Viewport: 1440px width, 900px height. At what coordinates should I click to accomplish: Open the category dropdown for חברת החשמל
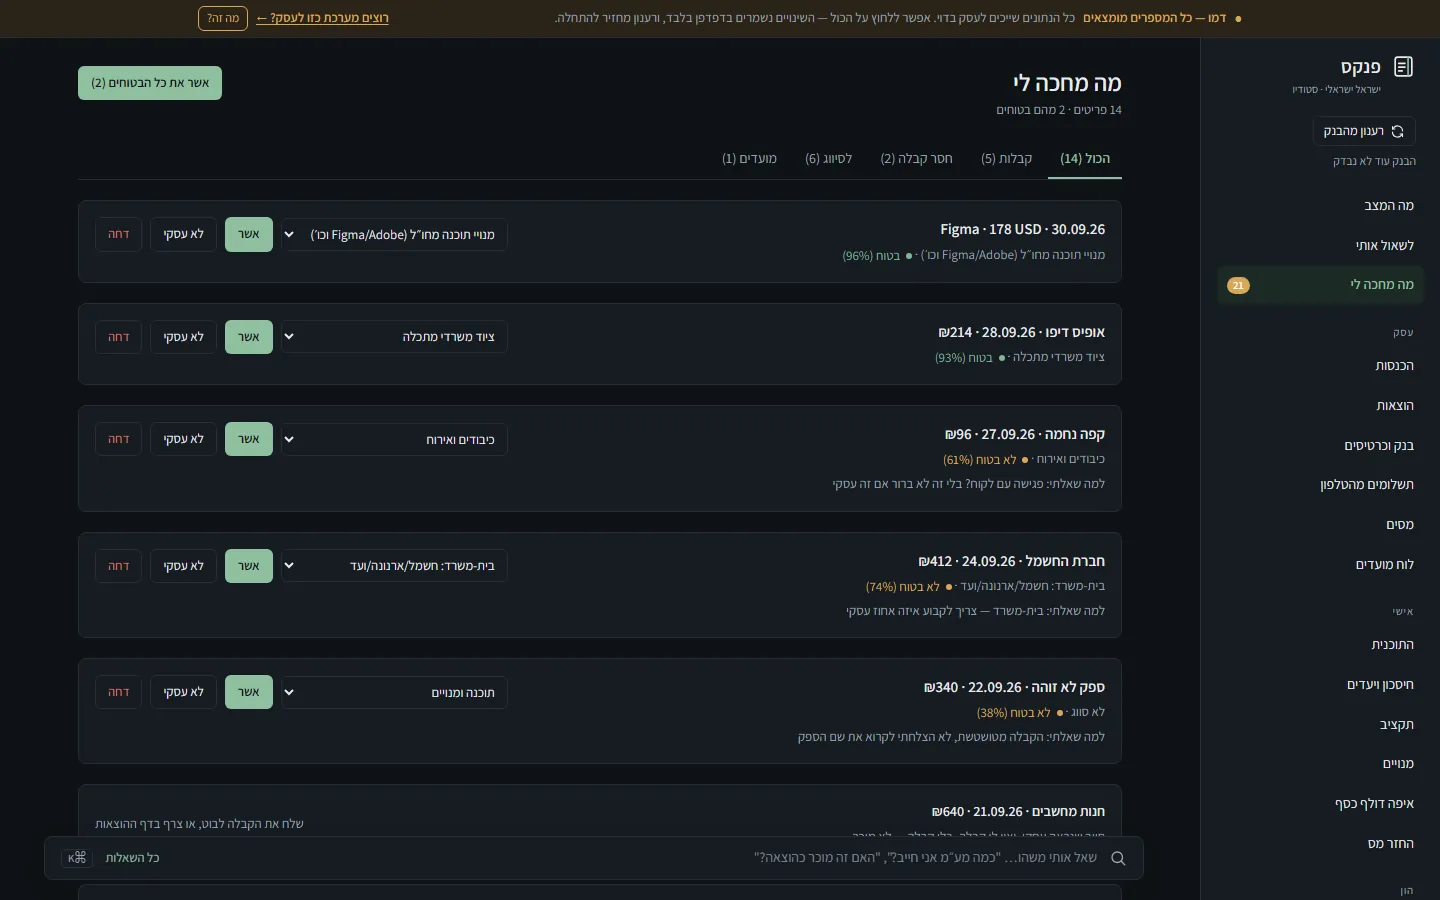[x=394, y=566]
